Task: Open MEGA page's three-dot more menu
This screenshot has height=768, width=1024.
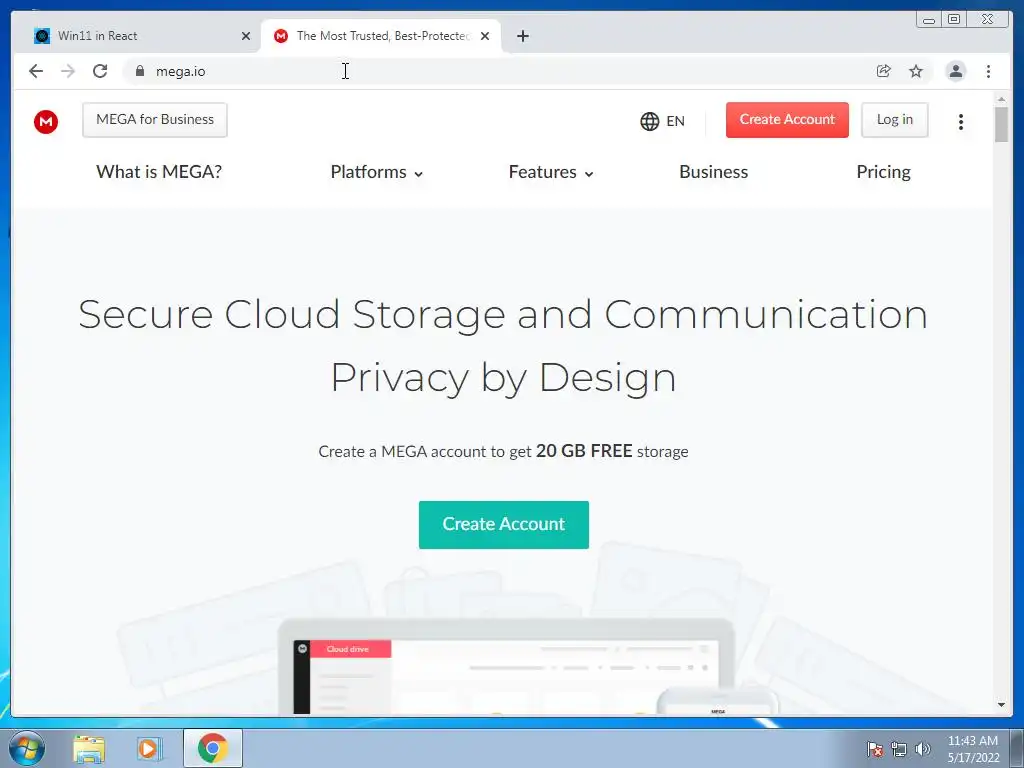Action: point(961,121)
